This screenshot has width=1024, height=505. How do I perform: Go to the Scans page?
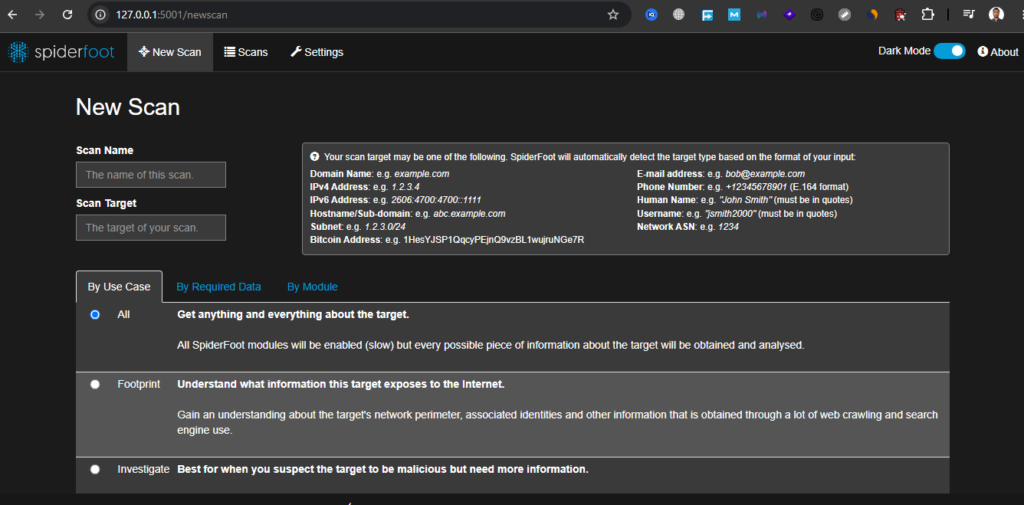coord(246,52)
